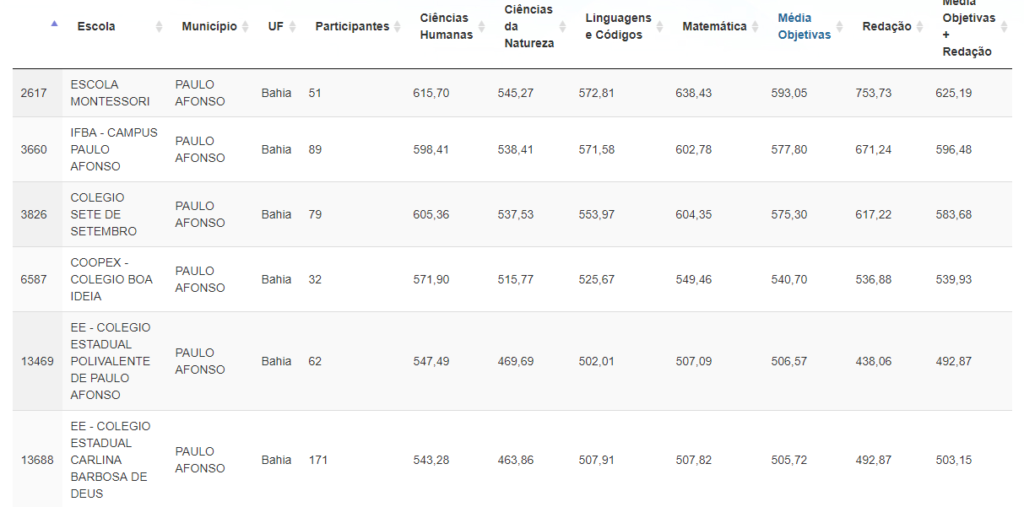Click the sort arrows beside Participantes
This screenshot has height=507, width=1024.
click(398, 27)
